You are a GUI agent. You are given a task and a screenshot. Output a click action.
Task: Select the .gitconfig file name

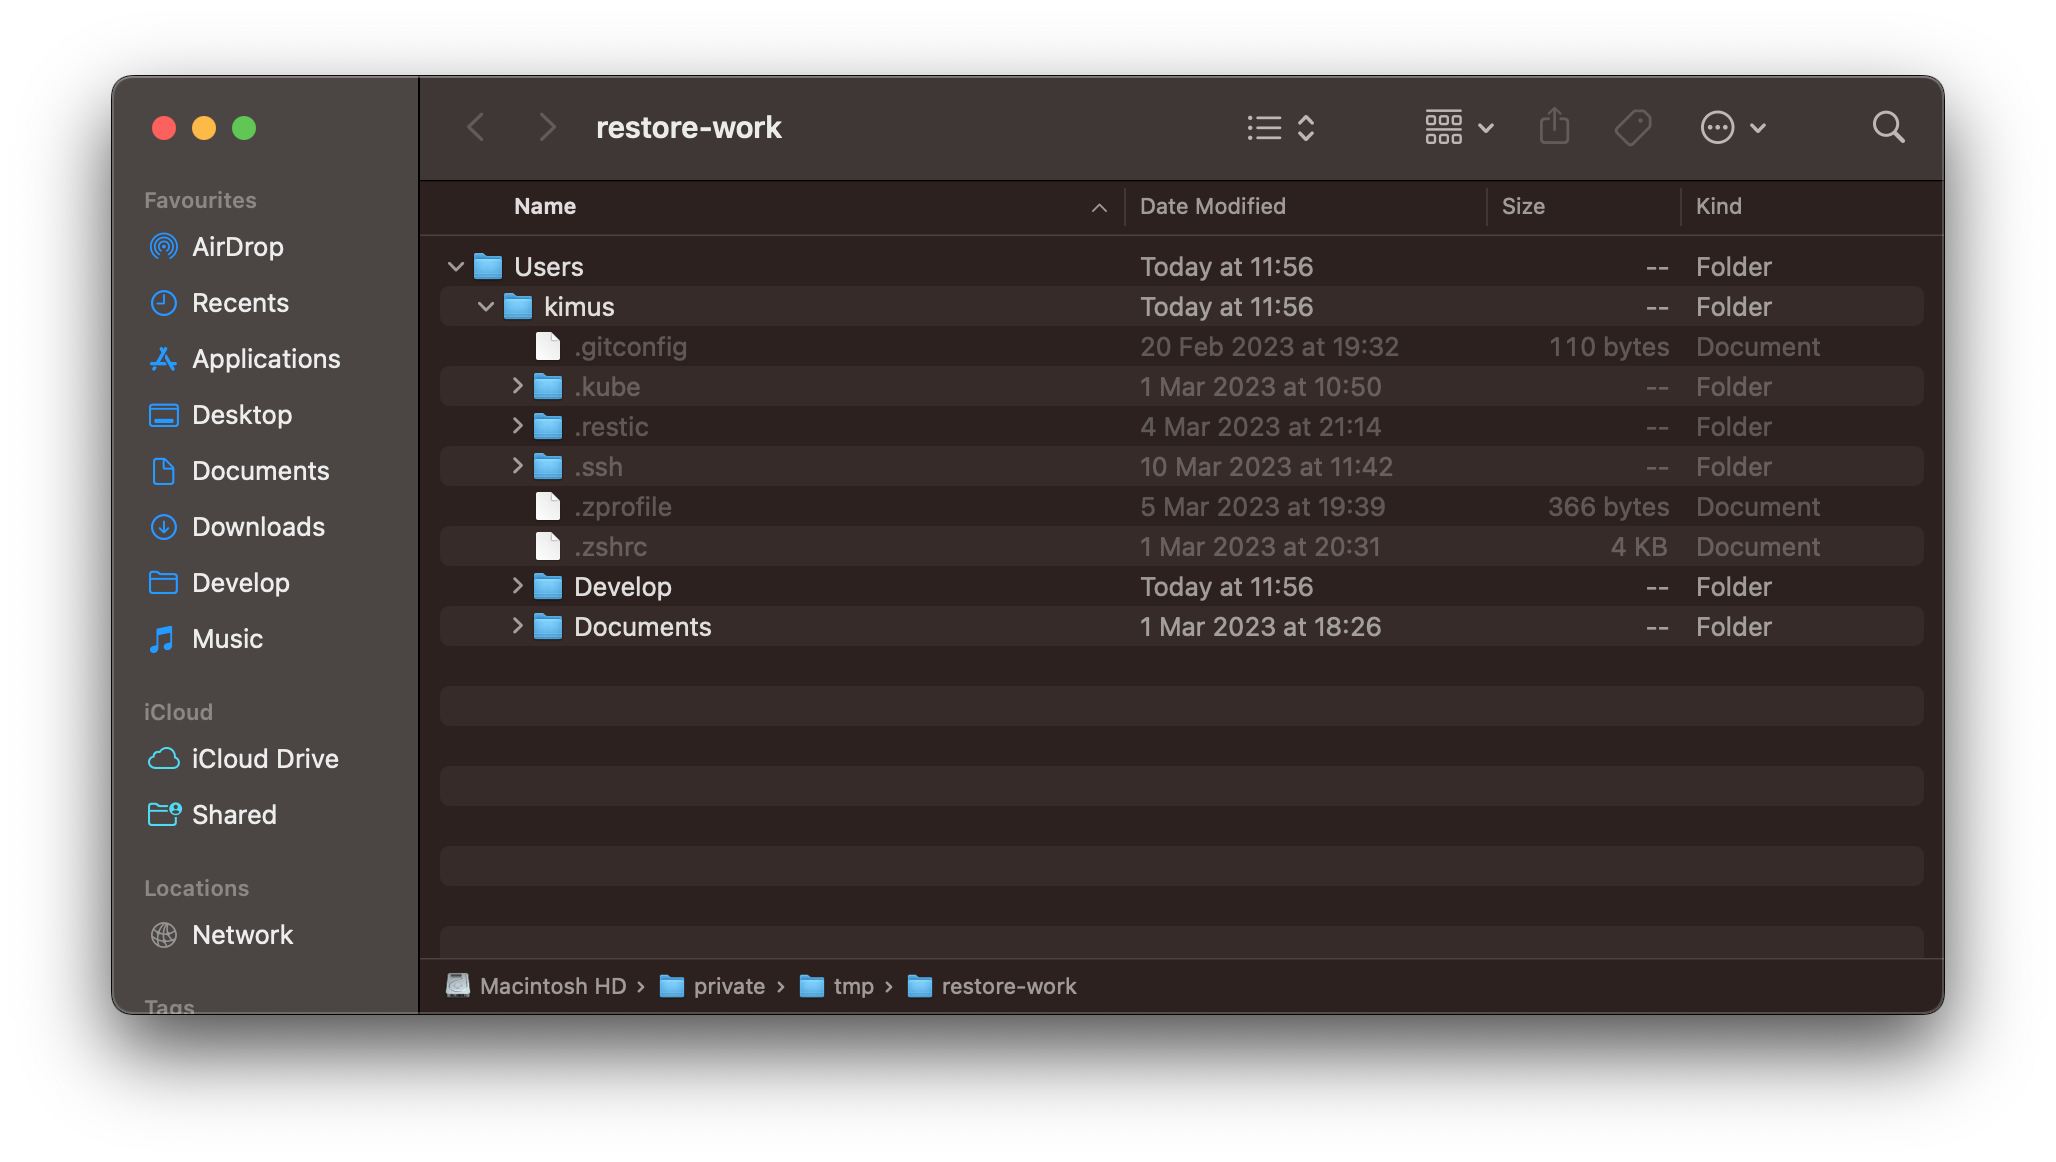630,347
